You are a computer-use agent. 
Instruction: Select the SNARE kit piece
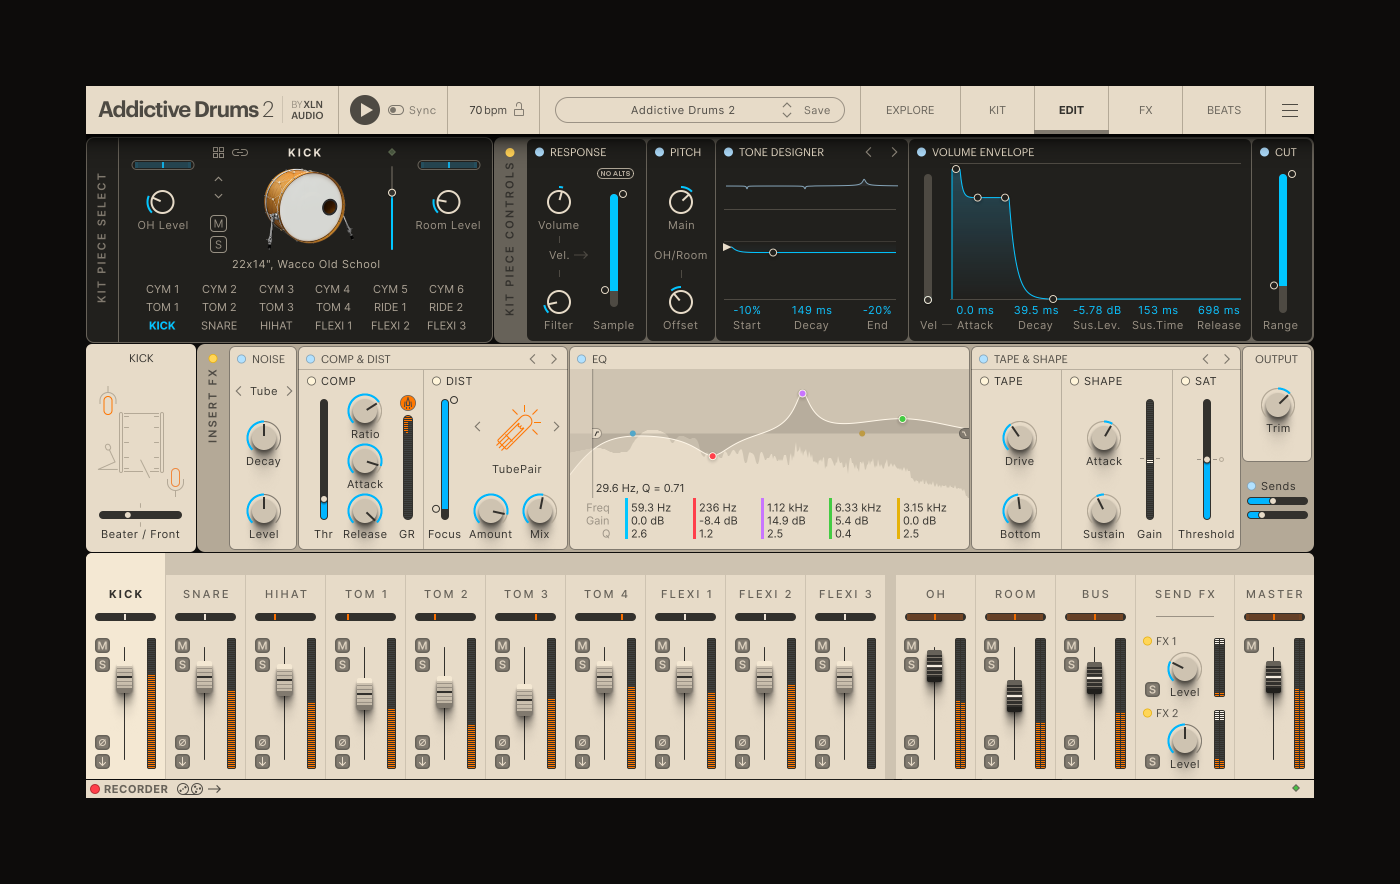pos(219,326)
